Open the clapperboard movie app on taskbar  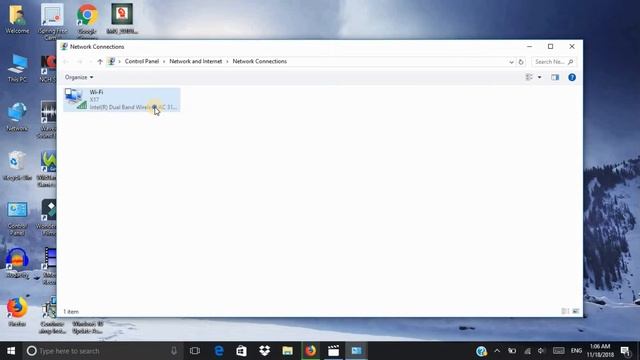333,351
